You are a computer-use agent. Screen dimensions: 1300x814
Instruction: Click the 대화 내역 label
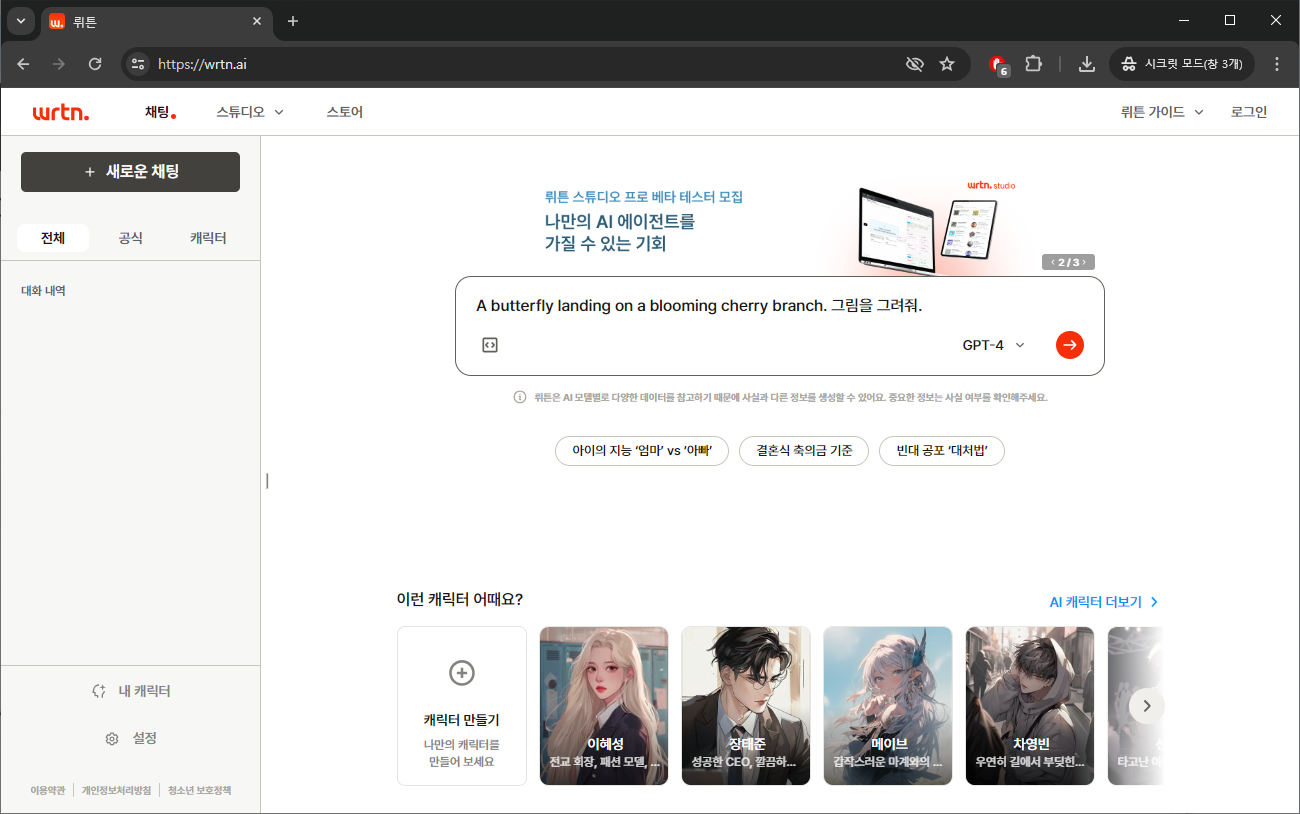[43, 291]
